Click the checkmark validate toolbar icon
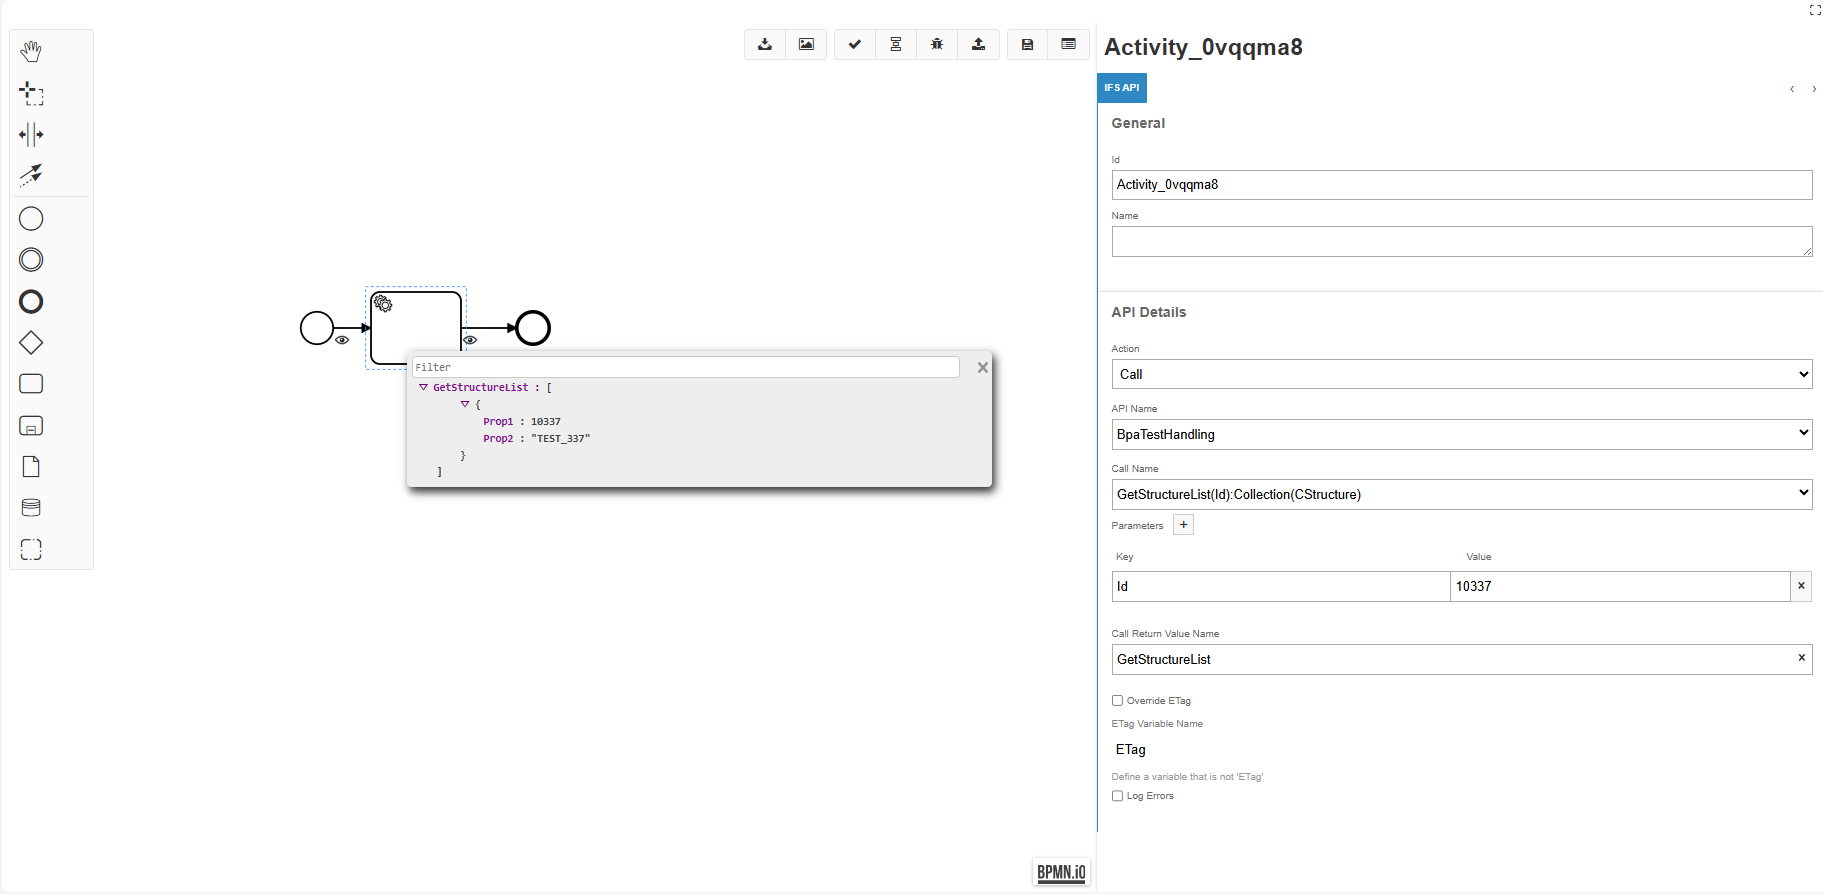Screen dimensions: 1823x894 855,44
